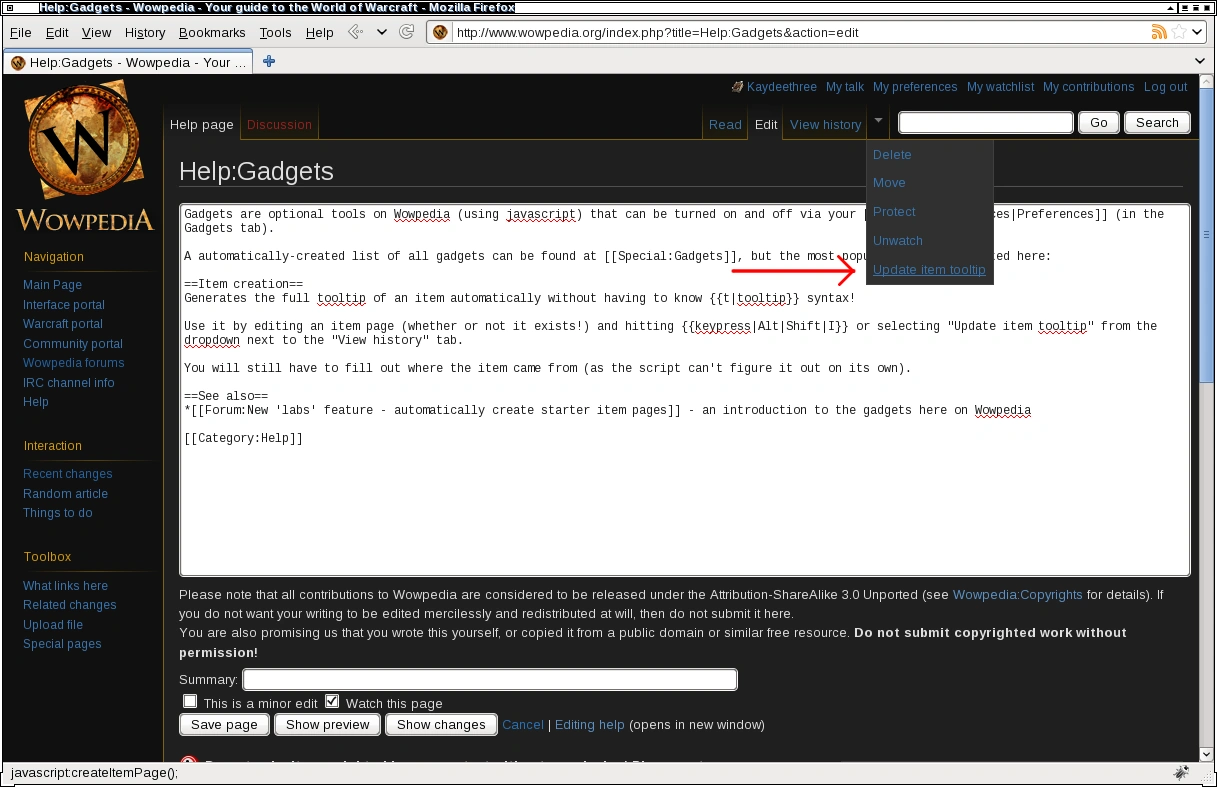The image size is (1217, 787).
Task: Bookmark page with star icon
Action: coord(1179,32)
